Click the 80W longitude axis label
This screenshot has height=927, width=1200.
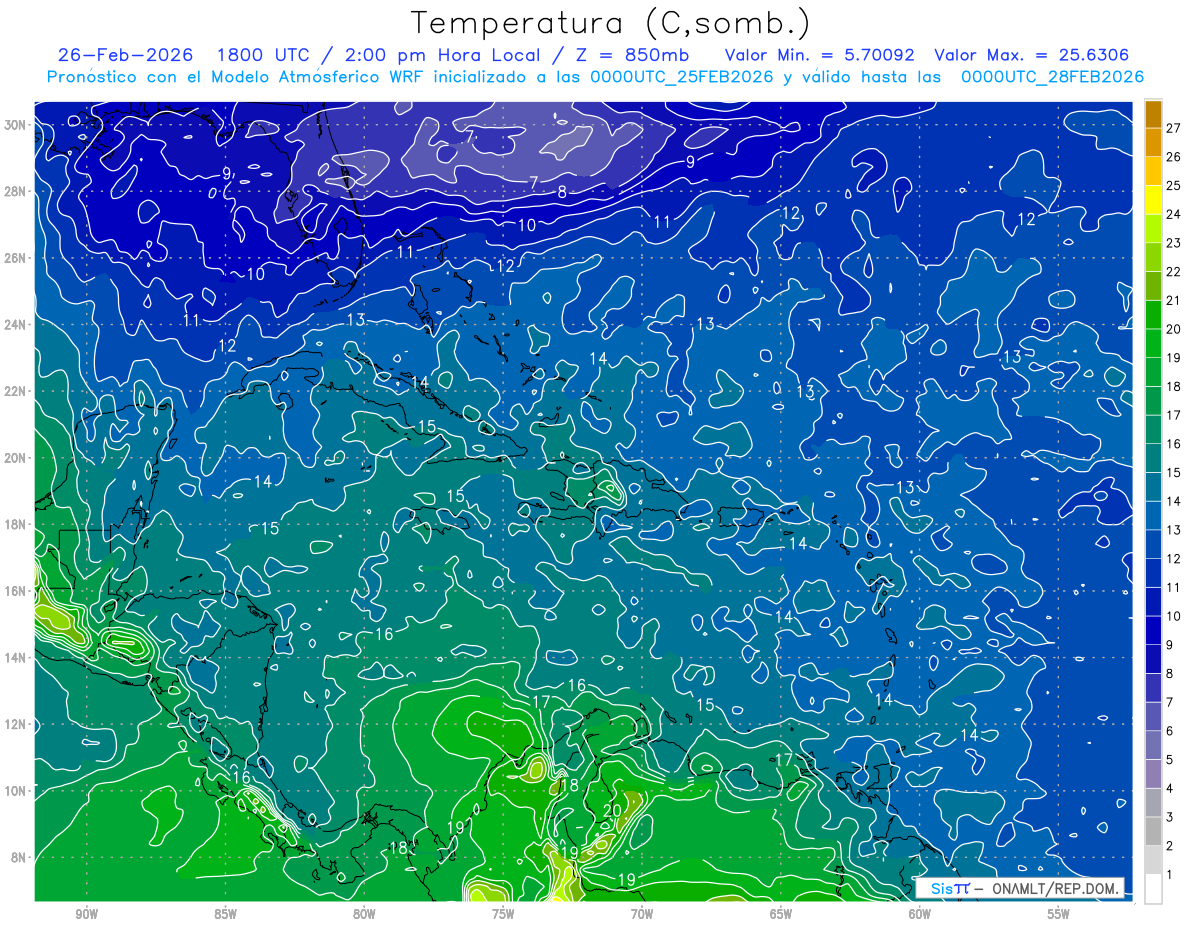pyautogui.click(x=364, y=914)
